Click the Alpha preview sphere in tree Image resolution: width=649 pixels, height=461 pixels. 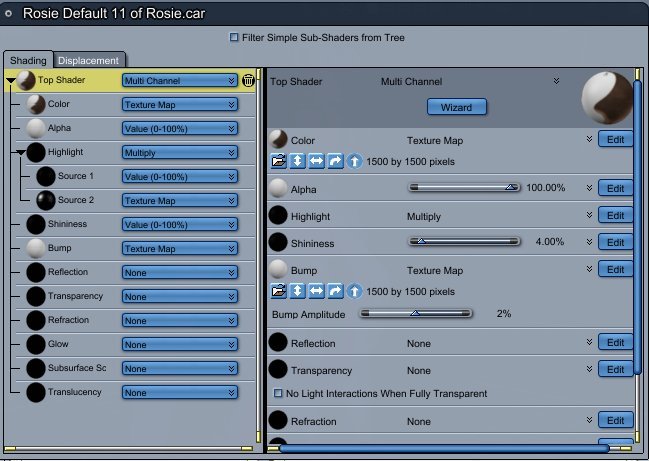pyautogui.click(x=36, y=128)
